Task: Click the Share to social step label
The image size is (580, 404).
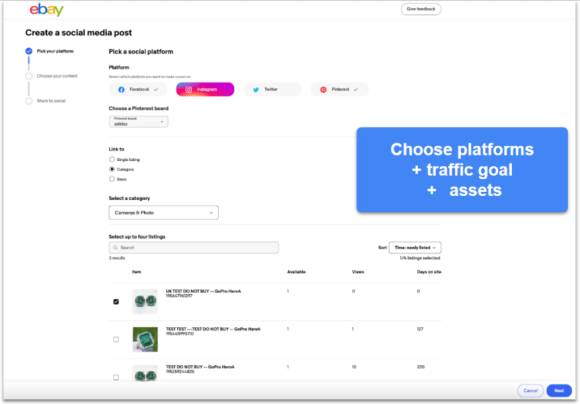Action: point(51,101)
